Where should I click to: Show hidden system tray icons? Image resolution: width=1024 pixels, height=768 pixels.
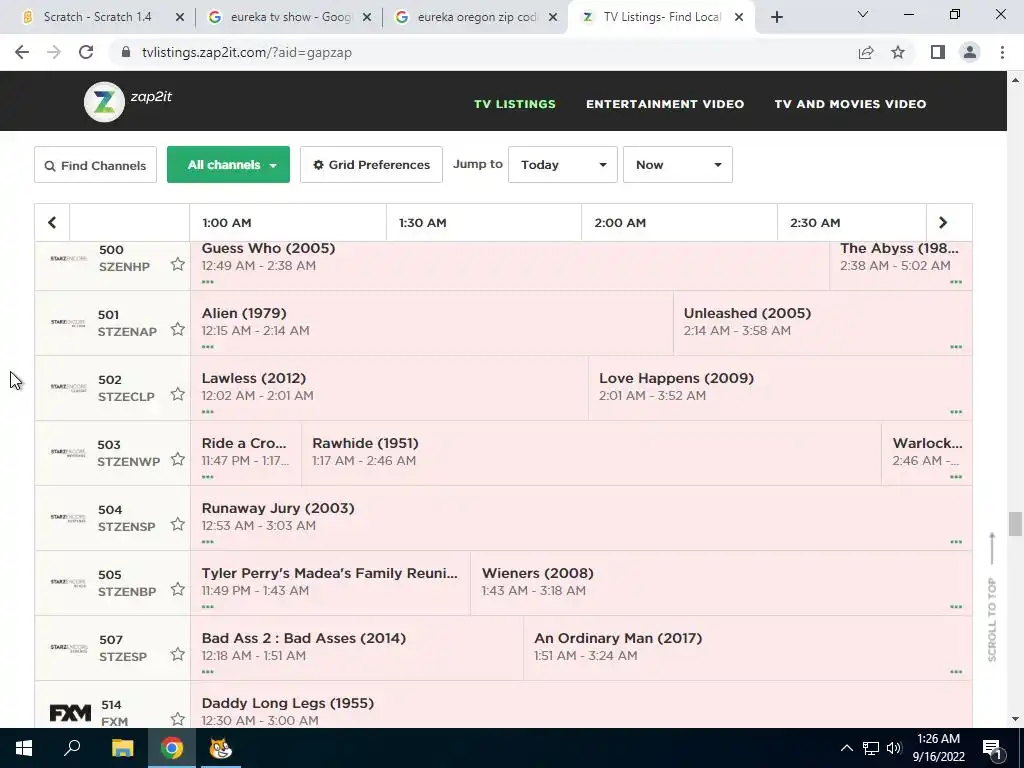(846, 748)
